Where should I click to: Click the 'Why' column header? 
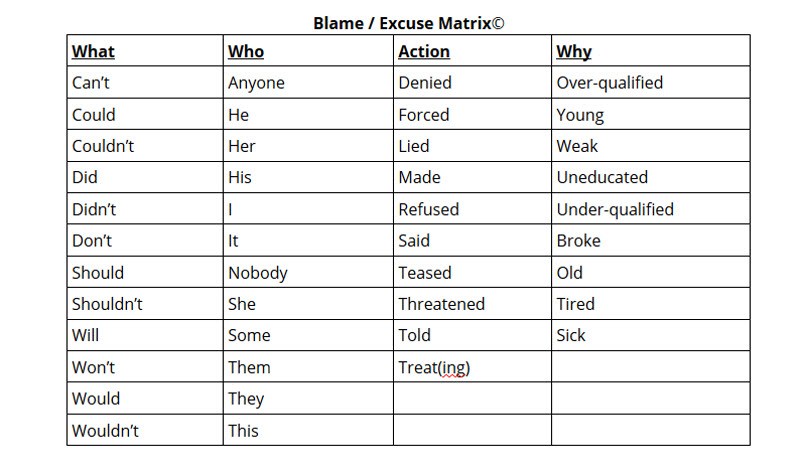pyautogui.click(x=574, y=52)
